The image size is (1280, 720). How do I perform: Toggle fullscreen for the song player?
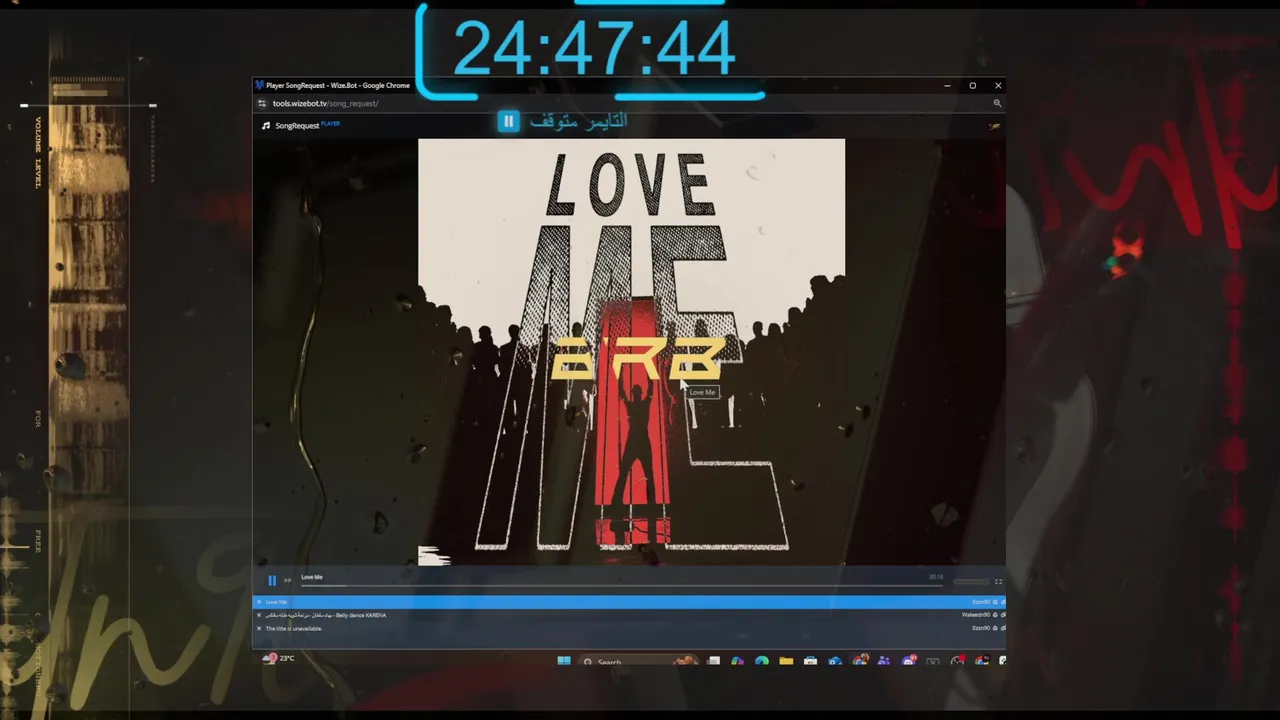[x=998, y=581]
